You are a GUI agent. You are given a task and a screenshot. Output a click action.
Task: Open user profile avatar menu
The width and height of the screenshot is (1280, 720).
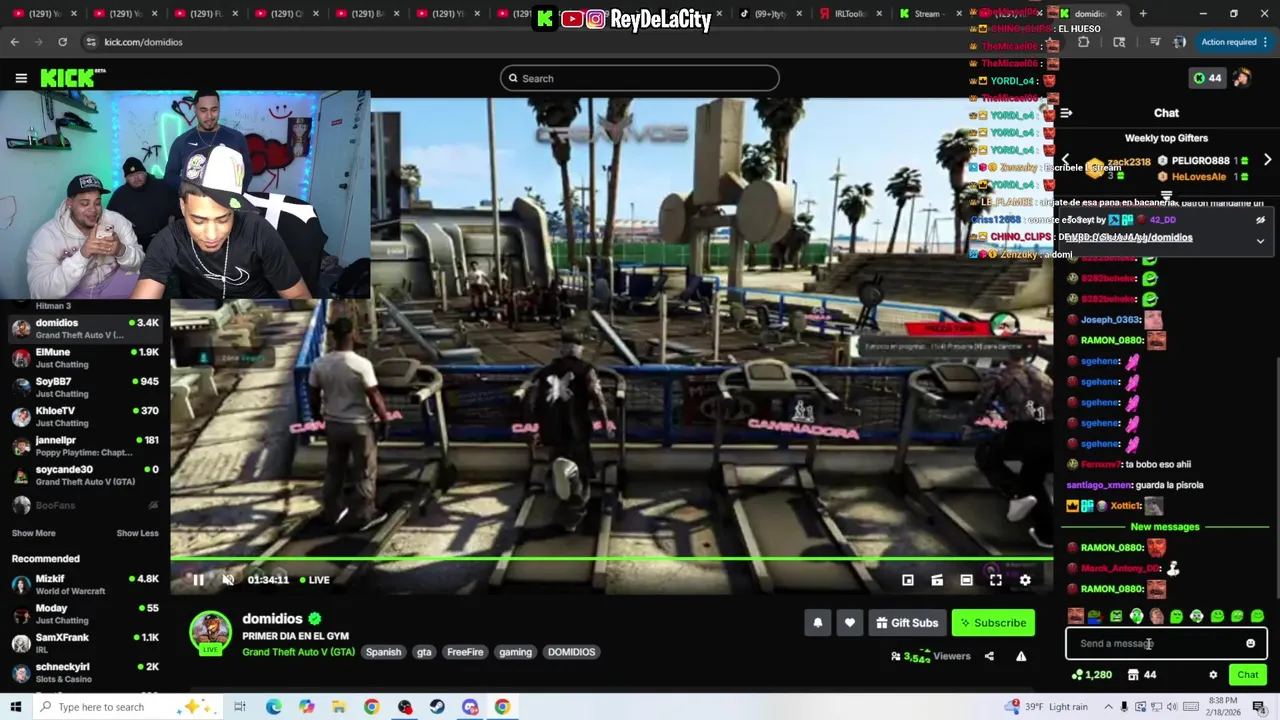[x=1242, y=78]
